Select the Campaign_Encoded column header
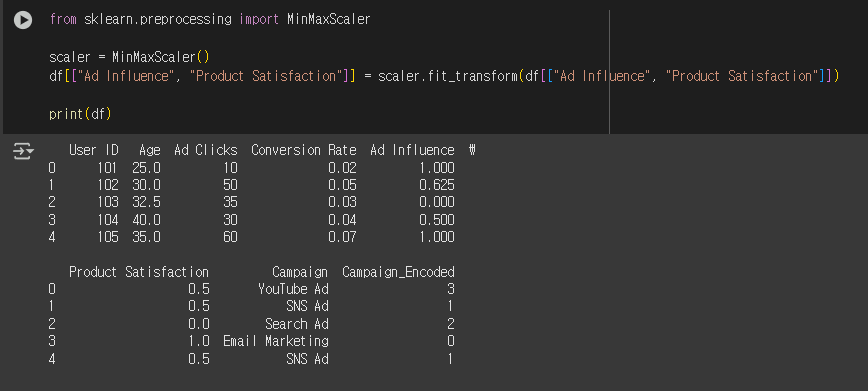Screen dimensions: 868x391 [x=398, y=272]
